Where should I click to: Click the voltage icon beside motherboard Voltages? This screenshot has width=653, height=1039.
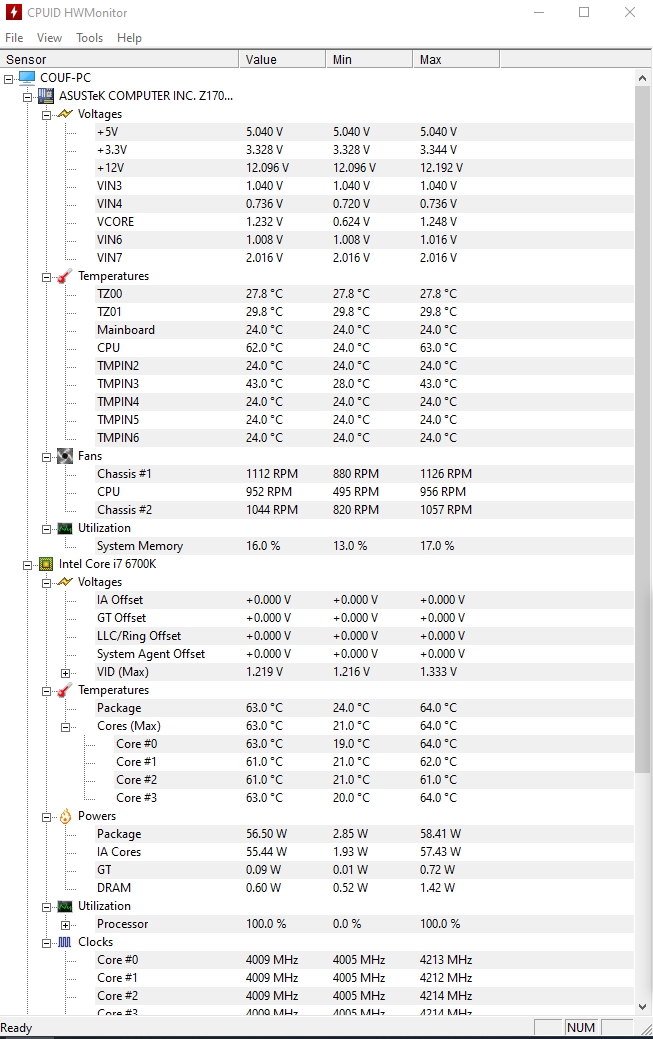[x=64, y=114]
